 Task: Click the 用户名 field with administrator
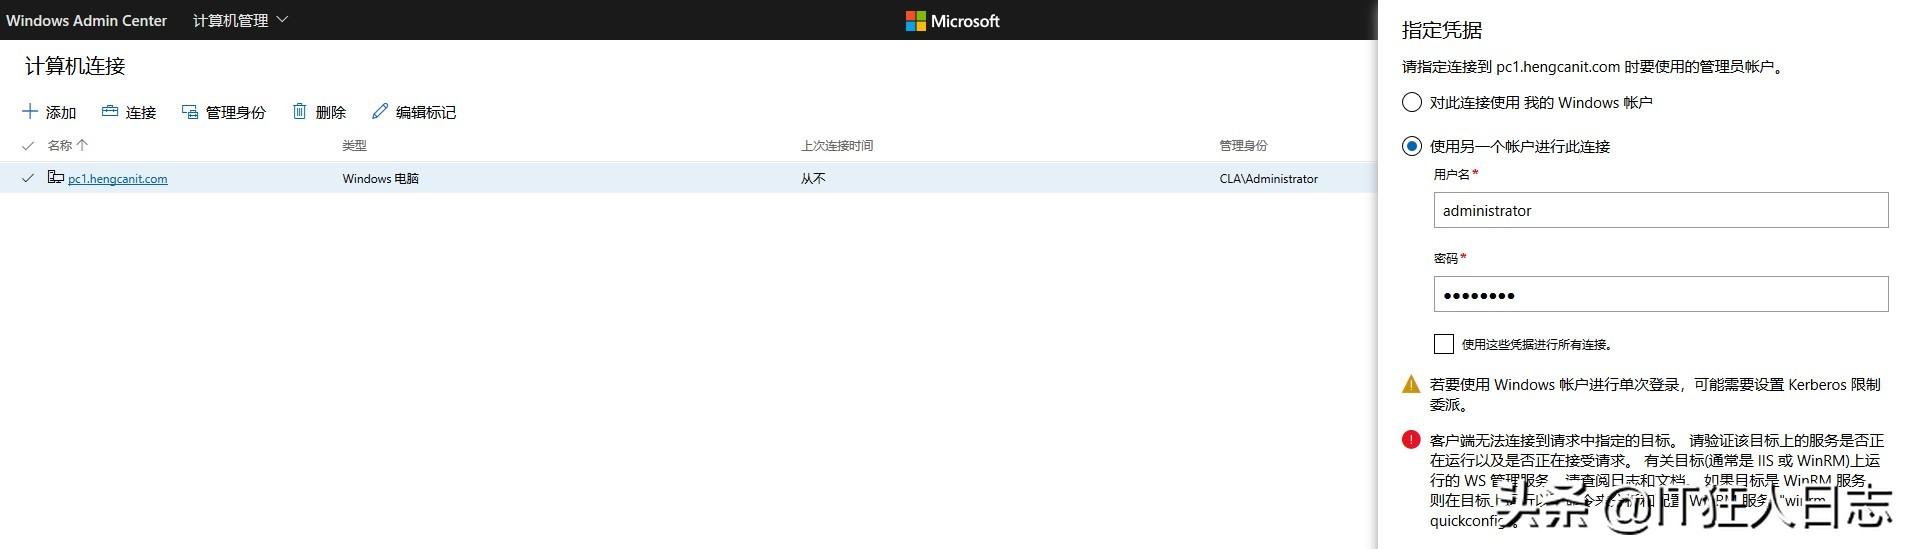point(1661,210)
